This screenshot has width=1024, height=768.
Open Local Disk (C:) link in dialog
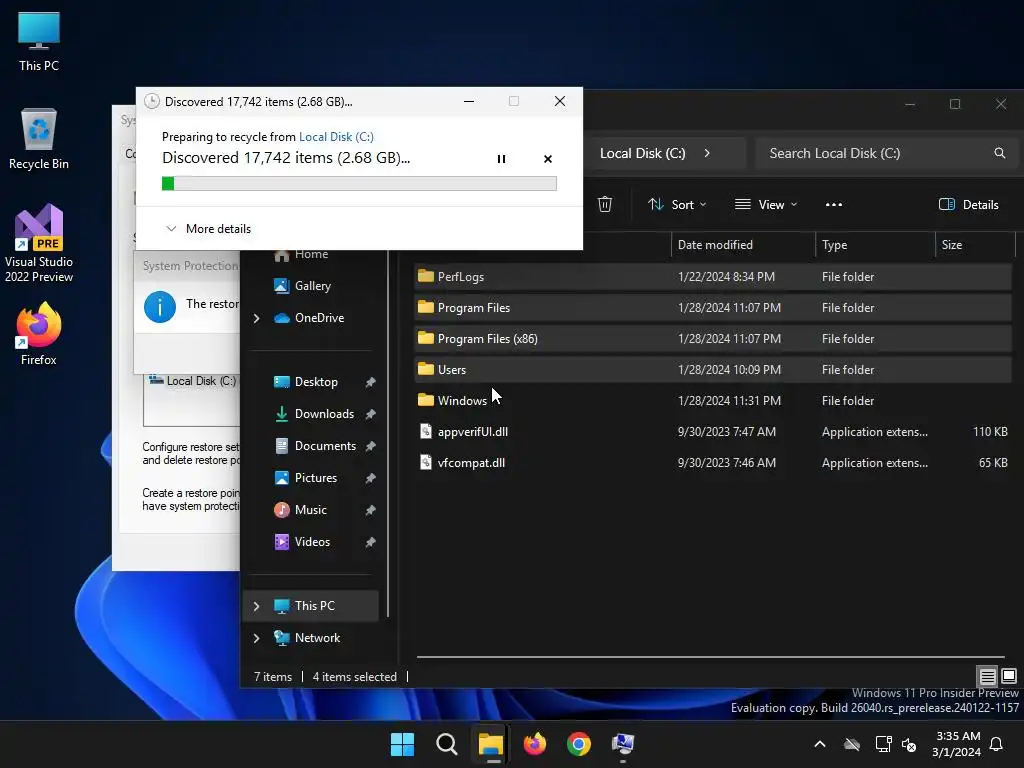(336, 136)
